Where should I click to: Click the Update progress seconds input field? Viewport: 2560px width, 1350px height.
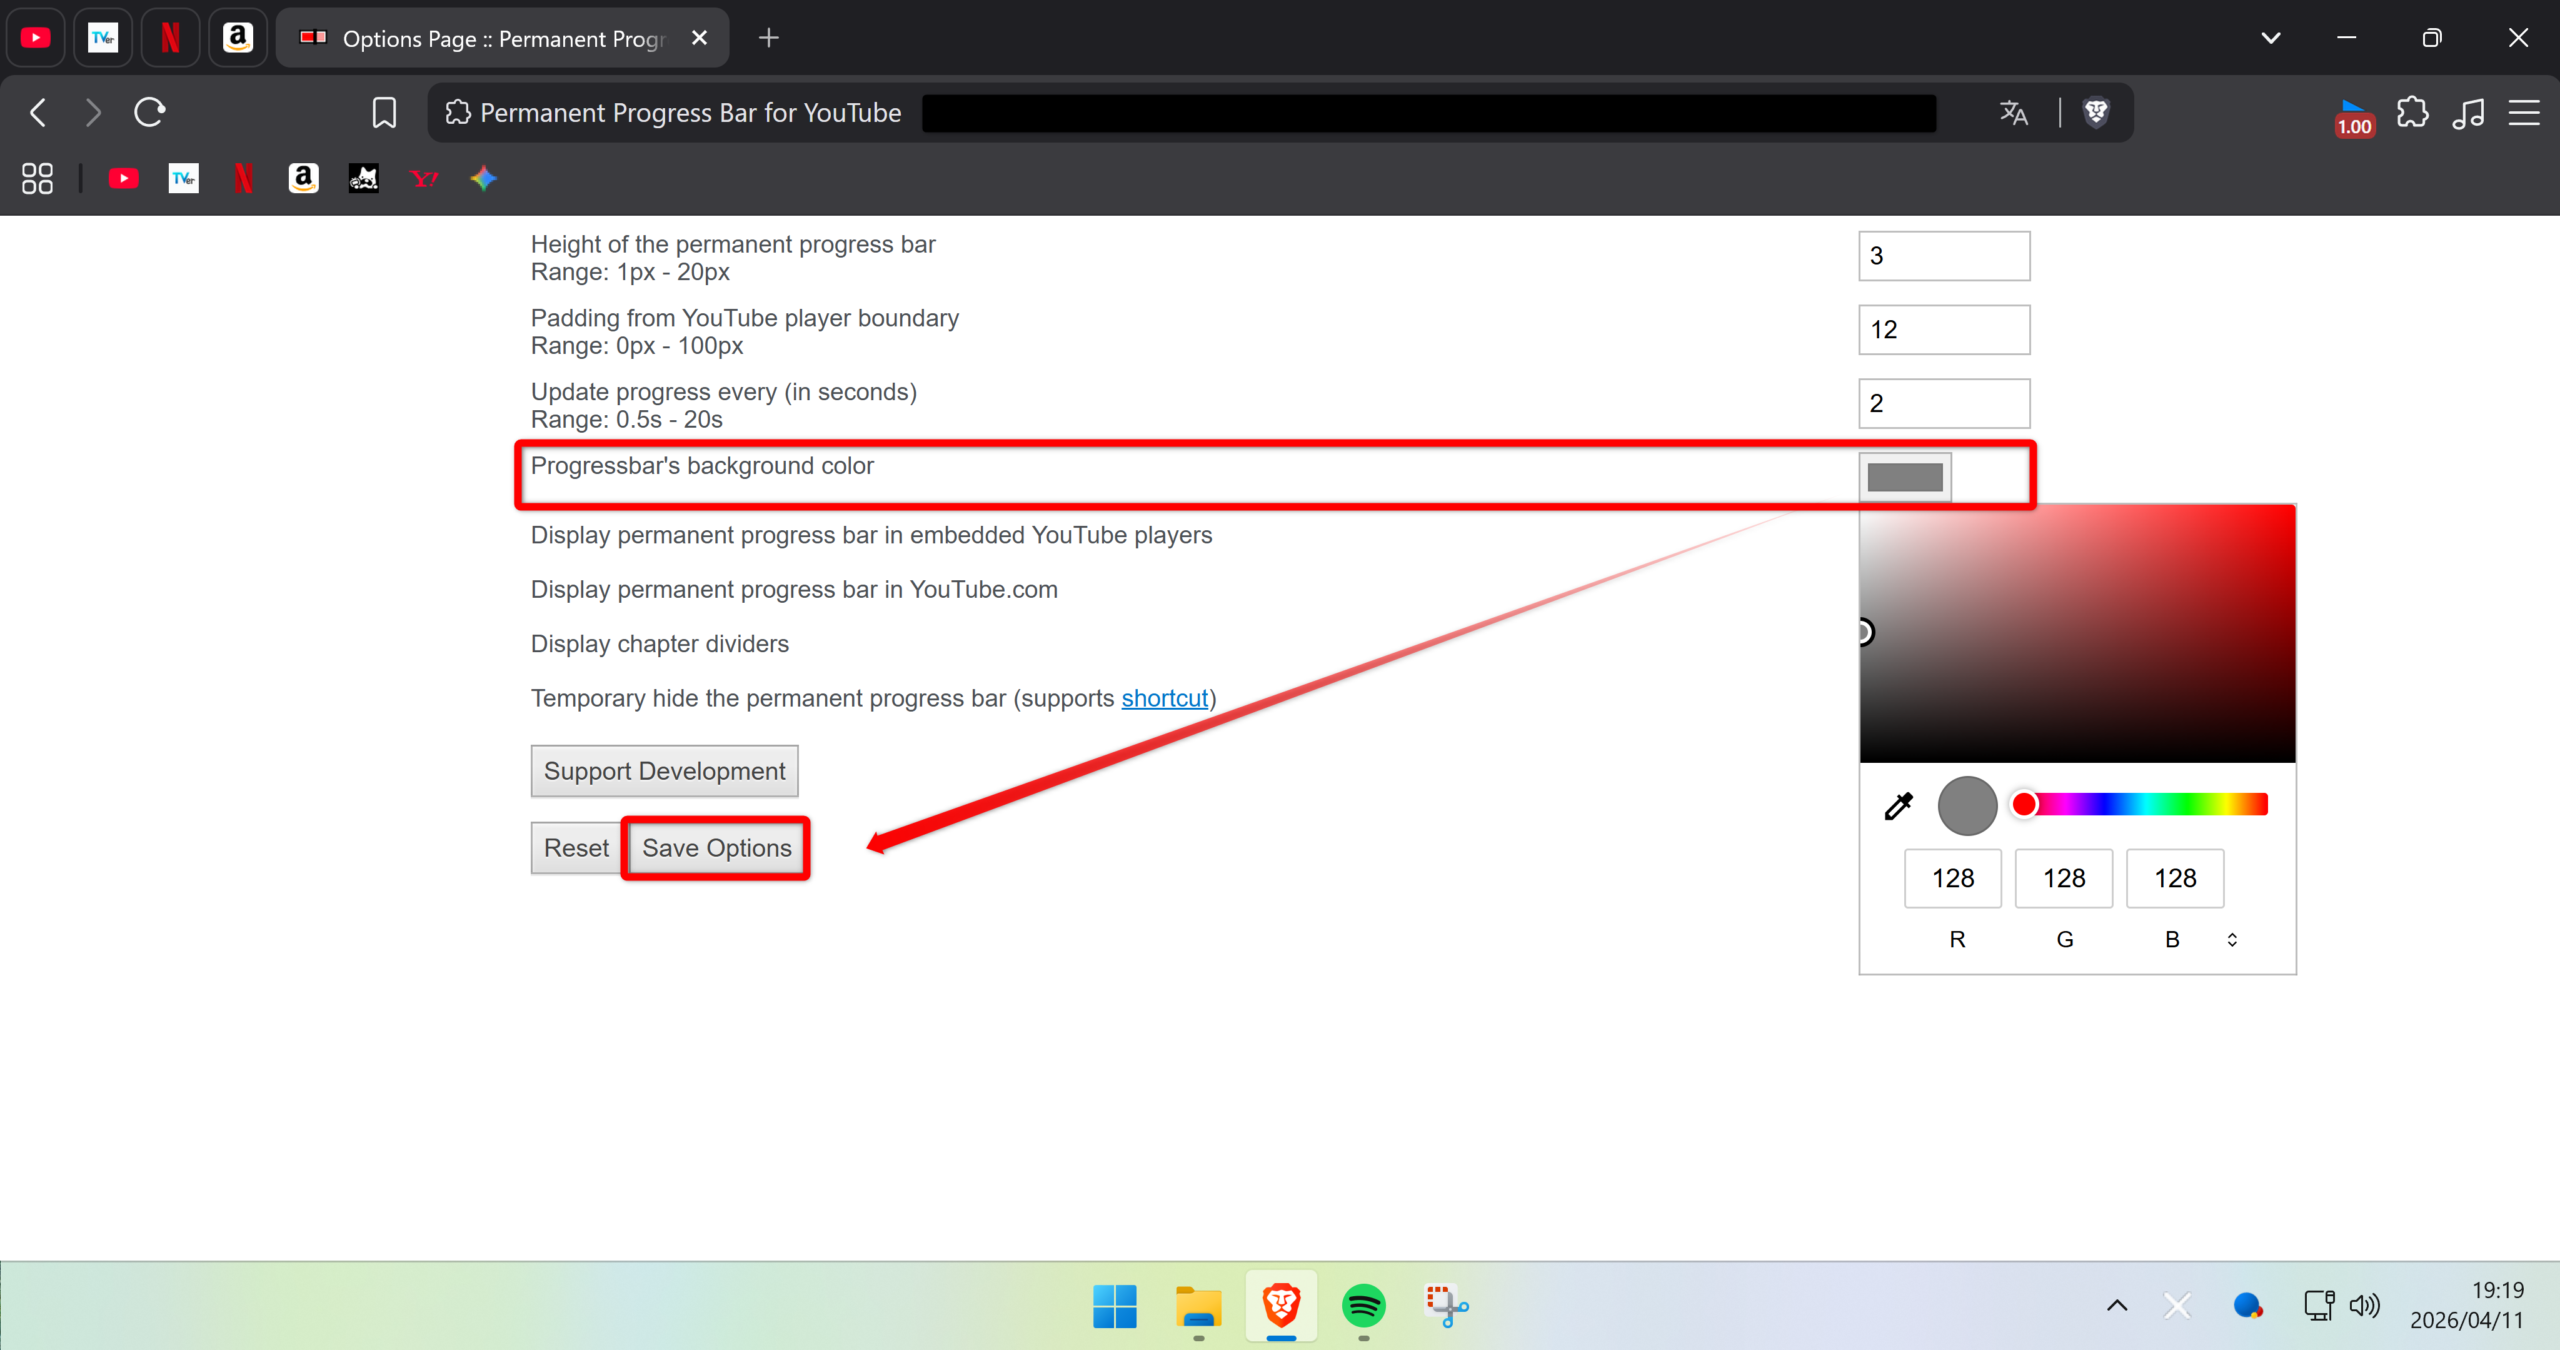click(1943, 403)
